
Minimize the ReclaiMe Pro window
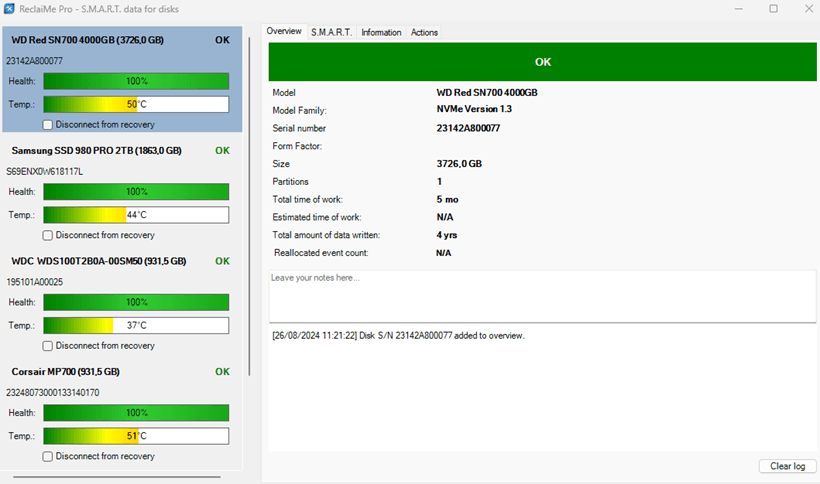[738, 8]
